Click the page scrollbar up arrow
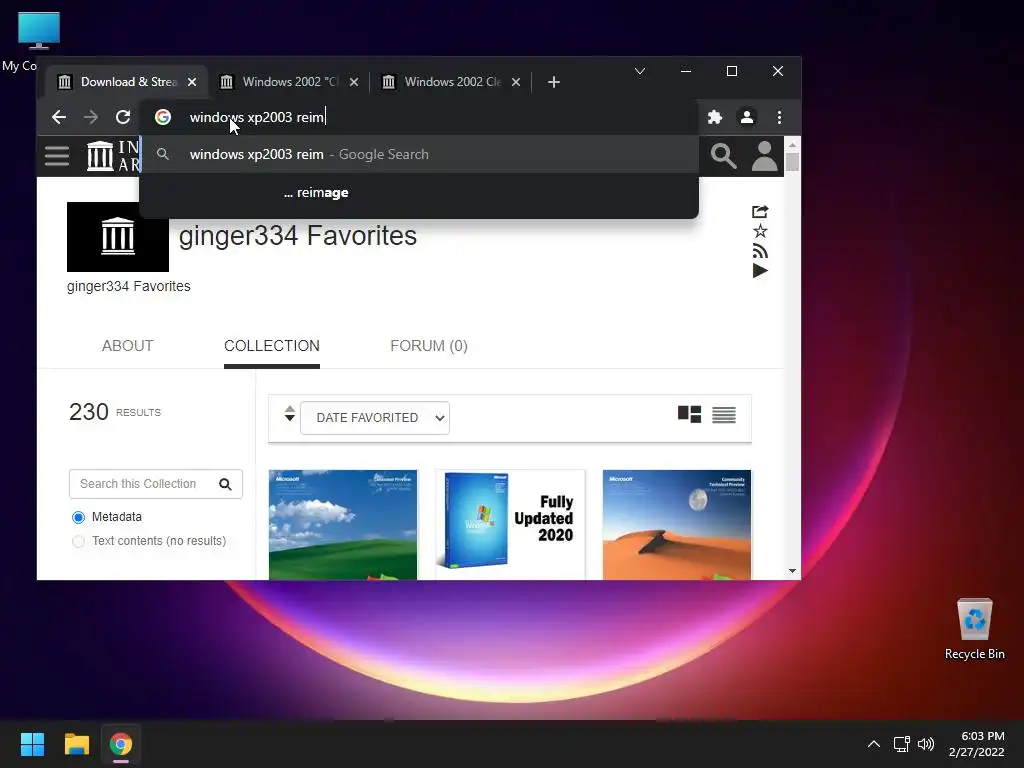The height and width of the screenshot is (768, 1024). pos(792,145)
